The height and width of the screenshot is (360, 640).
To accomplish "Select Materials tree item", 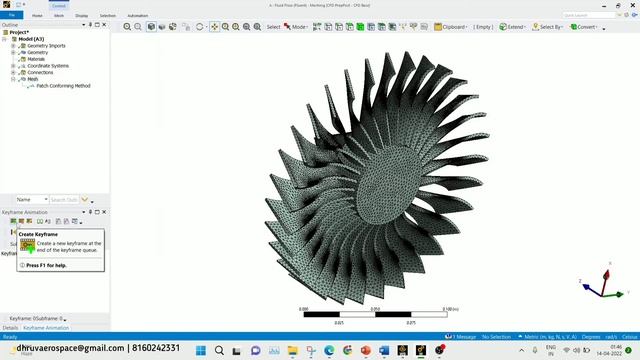I will pos(36,59).
